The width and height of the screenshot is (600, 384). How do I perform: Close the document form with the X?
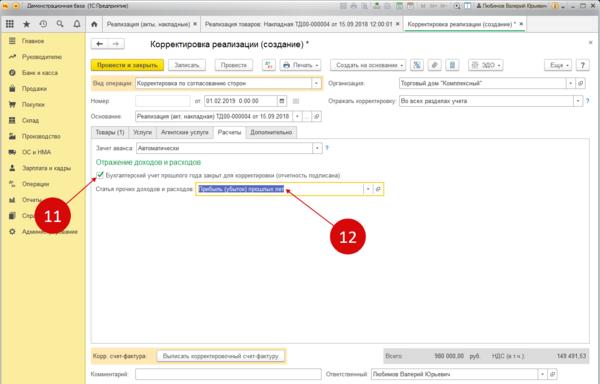(590, 43)
